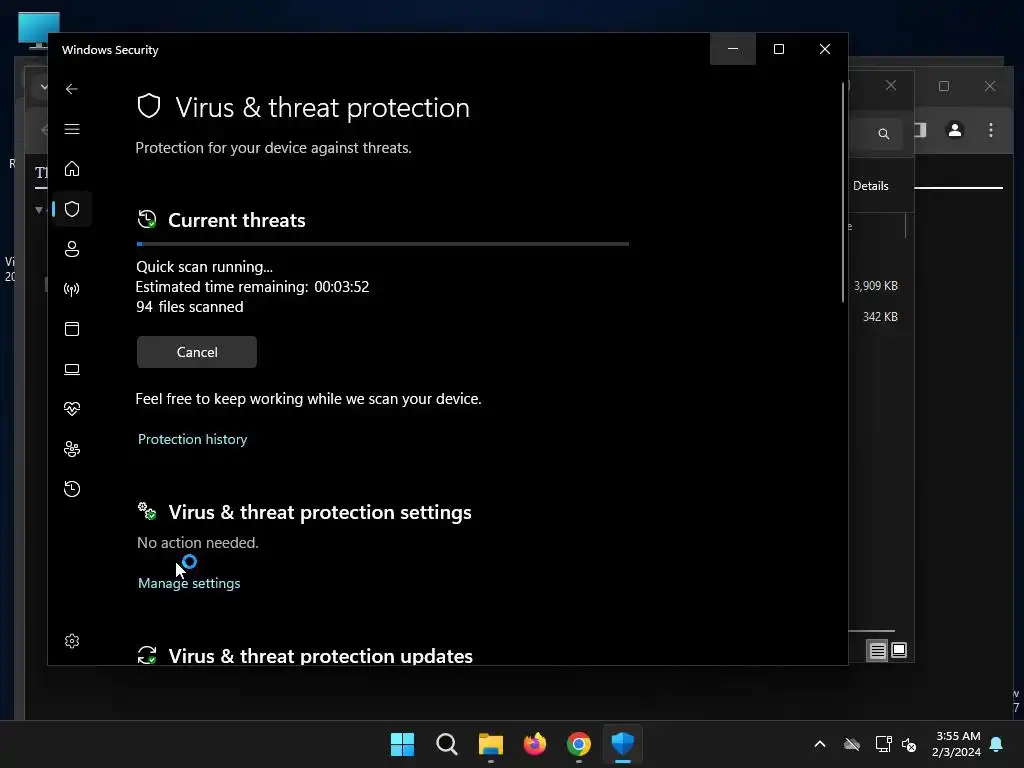Go back using the back arrow
The image size is (1024, 768).
pos(72,89)
